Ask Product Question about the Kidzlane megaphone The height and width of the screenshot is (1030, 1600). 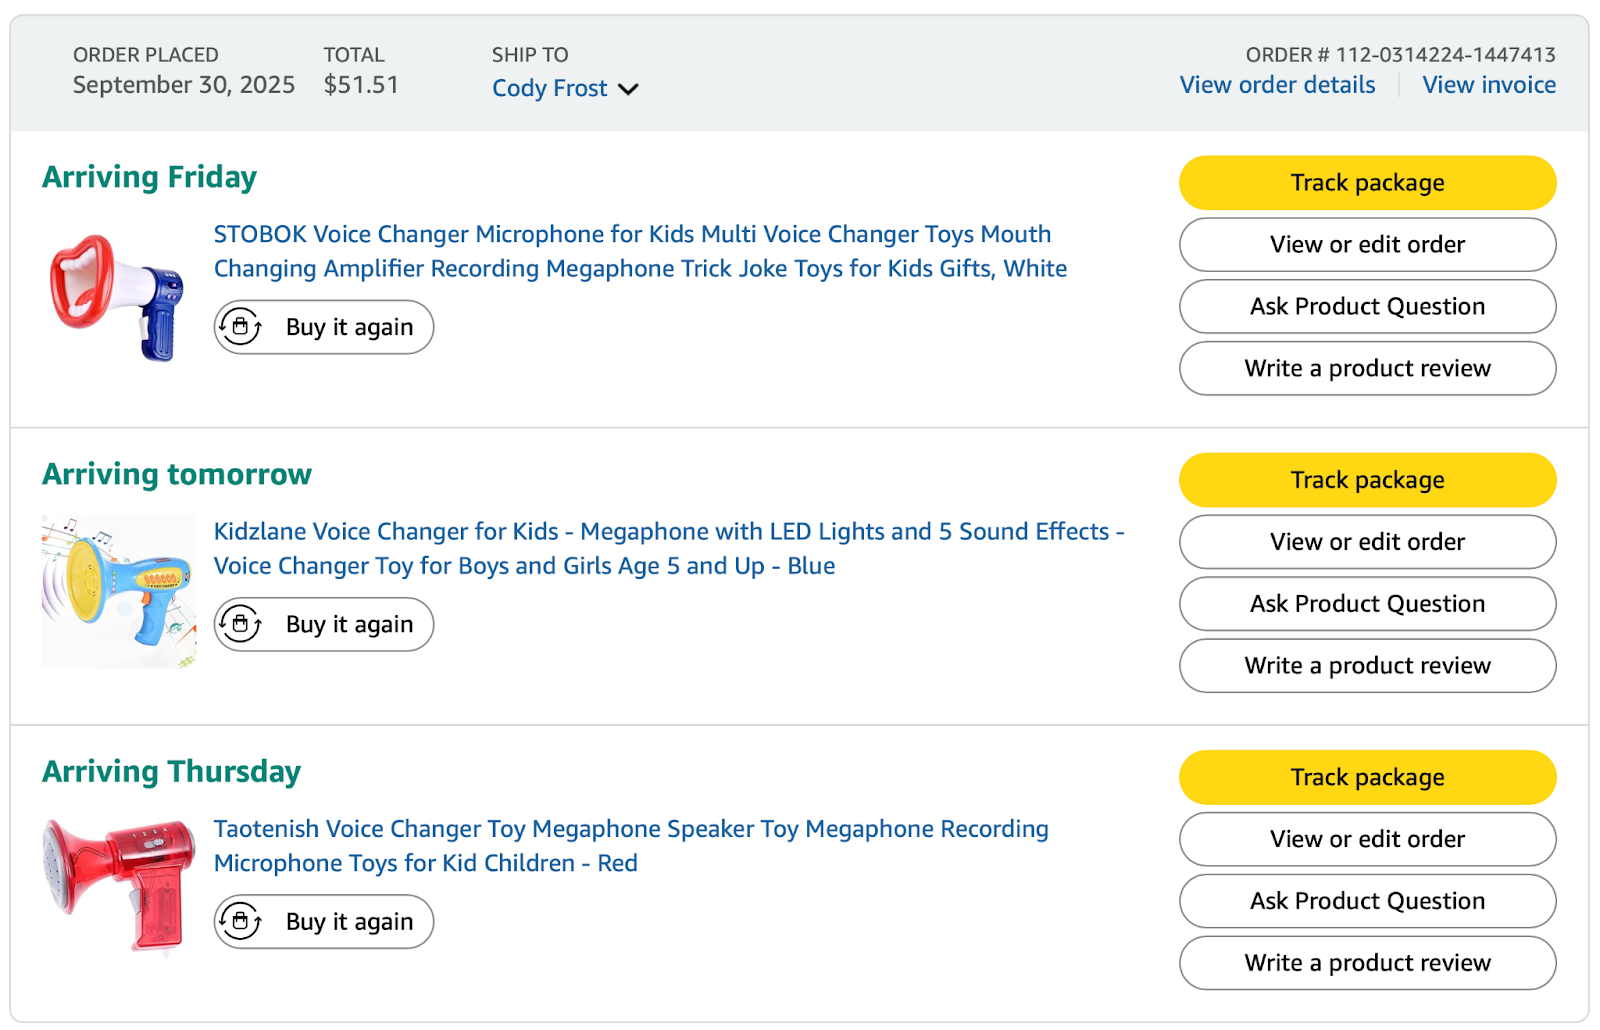(x=1367, y=604)
